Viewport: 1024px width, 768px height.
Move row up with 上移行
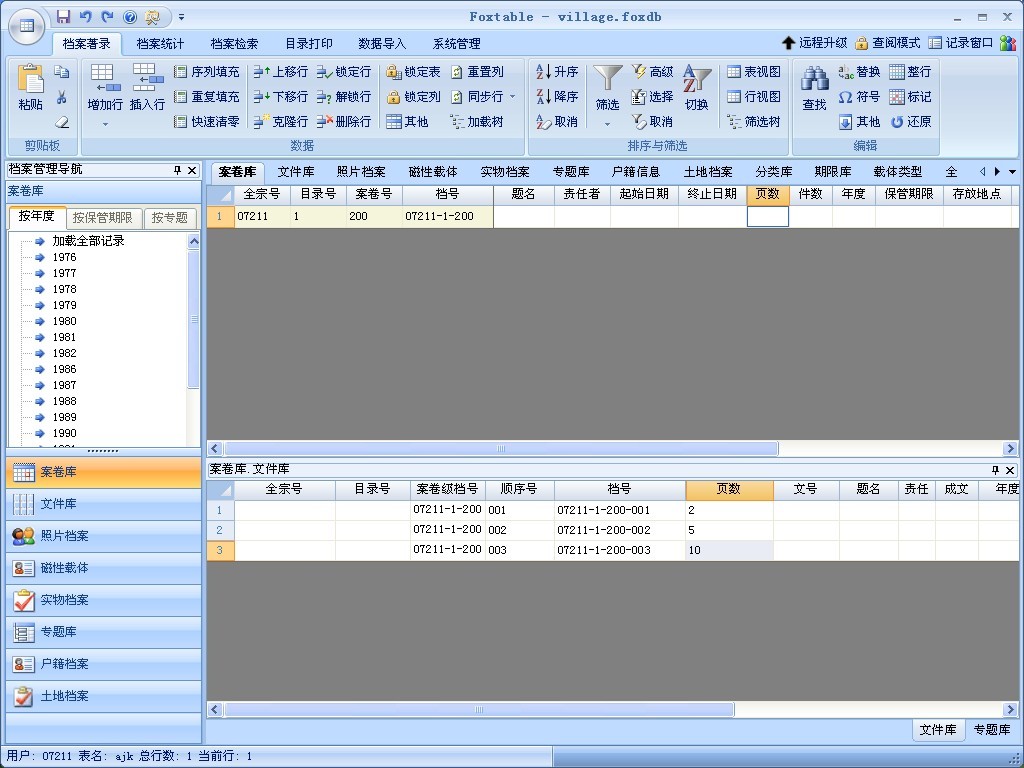pos(280,72)
